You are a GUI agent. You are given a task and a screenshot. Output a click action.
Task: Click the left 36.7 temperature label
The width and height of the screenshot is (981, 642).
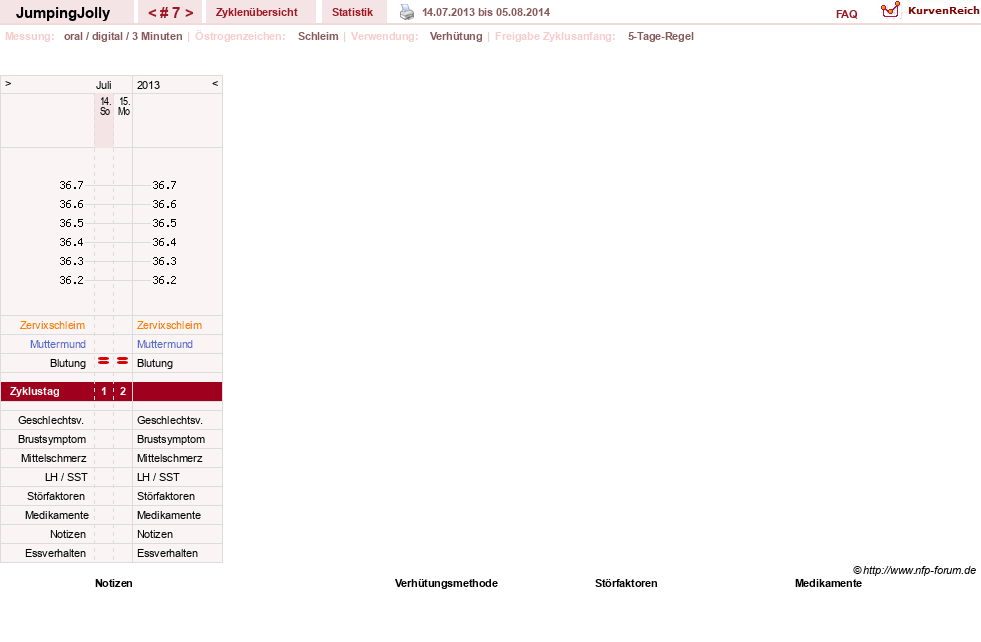pos(71,185)
